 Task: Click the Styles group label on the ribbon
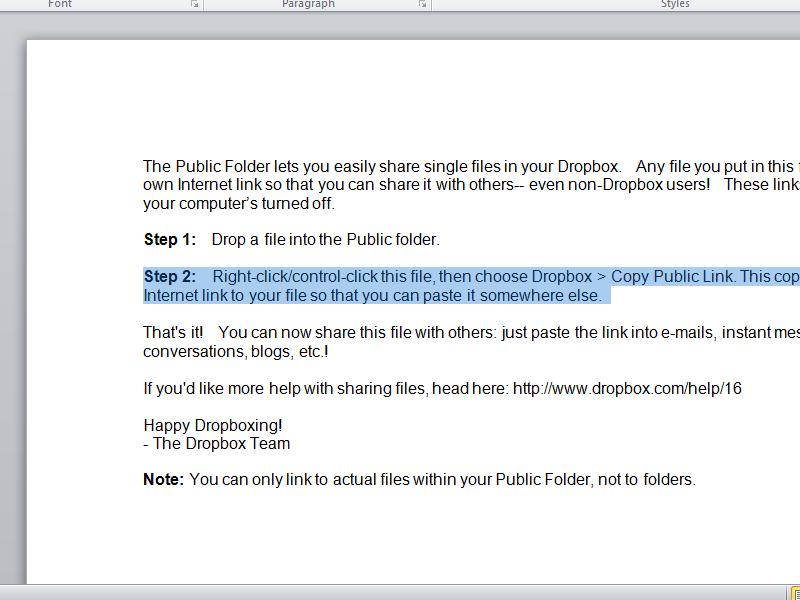tap(675, 4)
